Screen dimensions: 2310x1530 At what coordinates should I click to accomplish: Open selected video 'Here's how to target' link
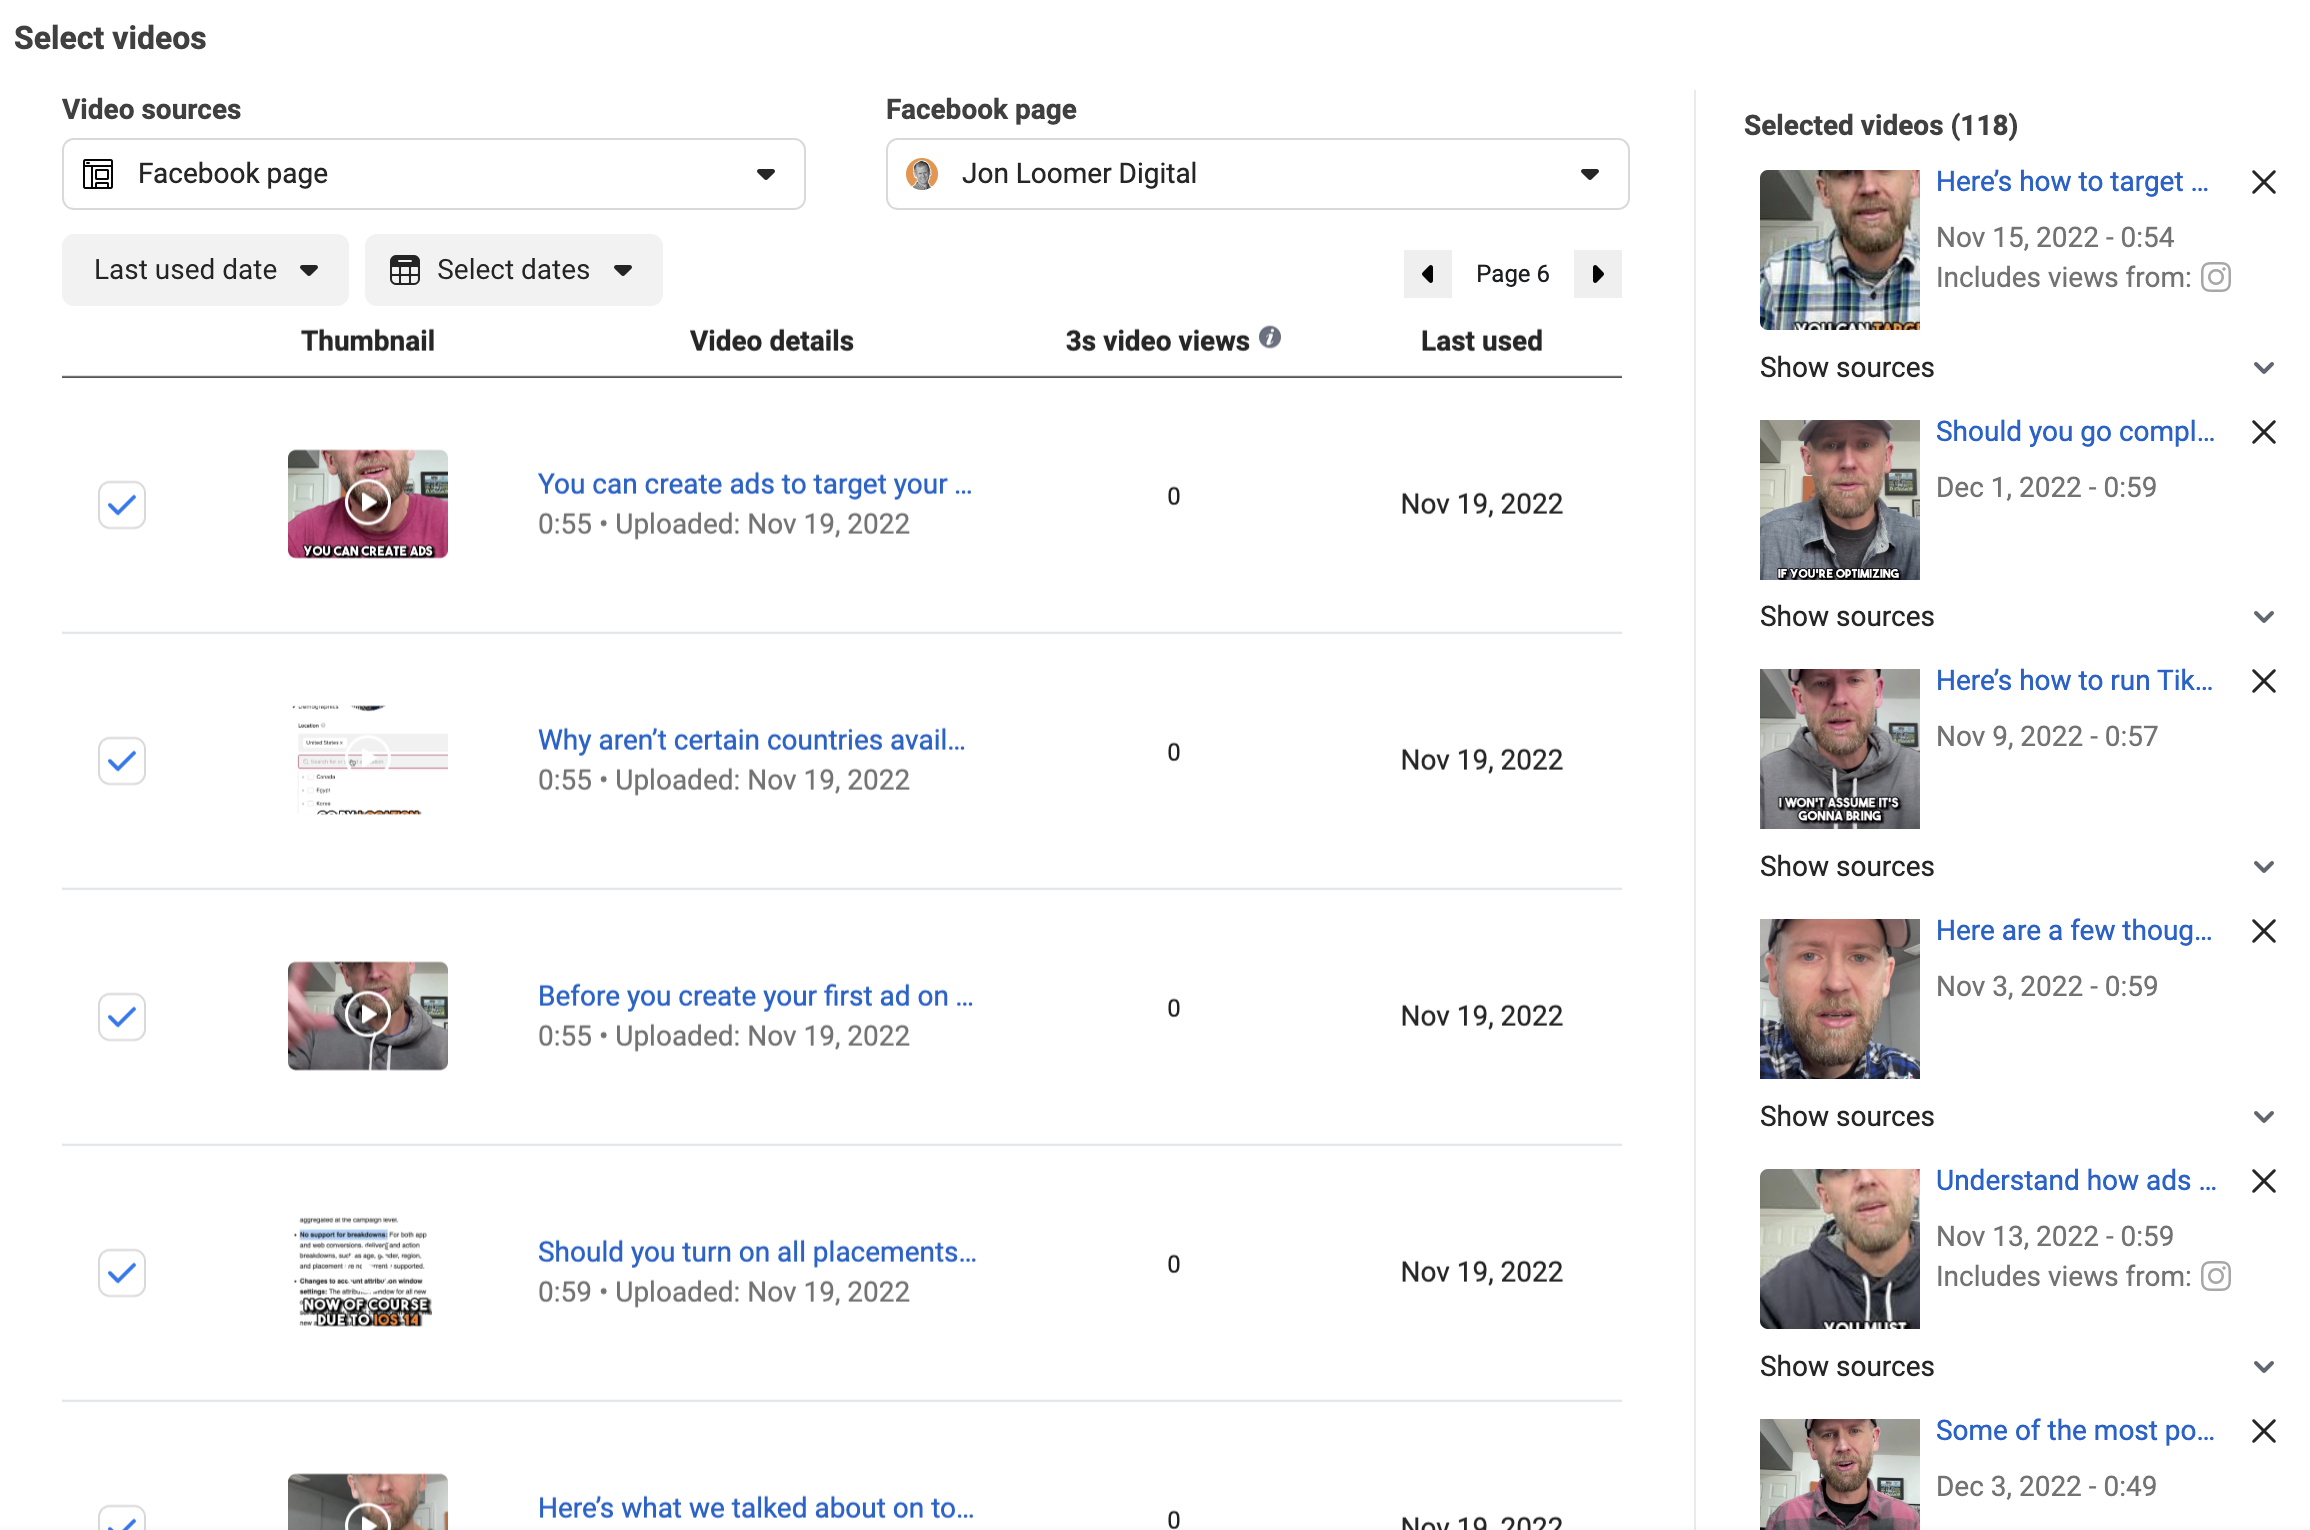(x=2072, y=181)
